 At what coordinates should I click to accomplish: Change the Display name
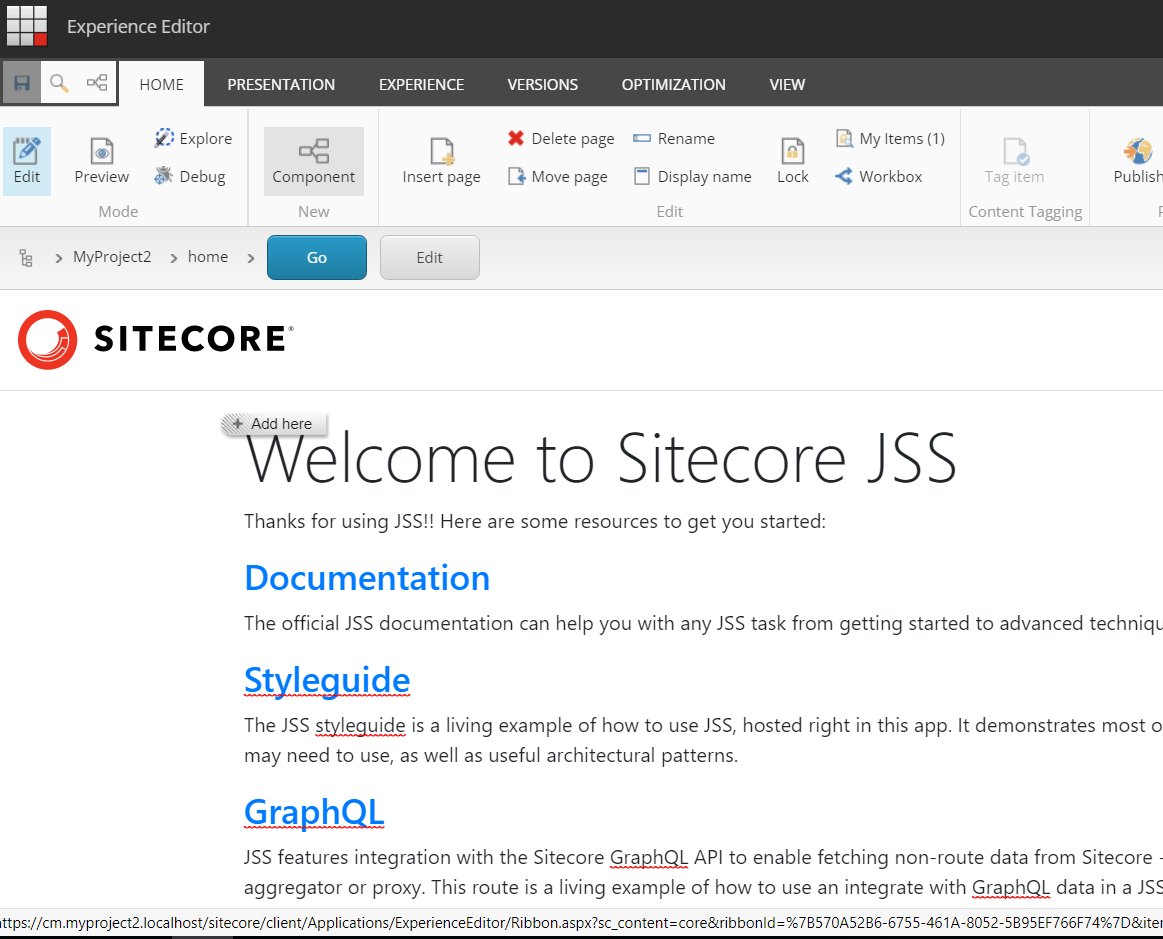coord(692,176)
